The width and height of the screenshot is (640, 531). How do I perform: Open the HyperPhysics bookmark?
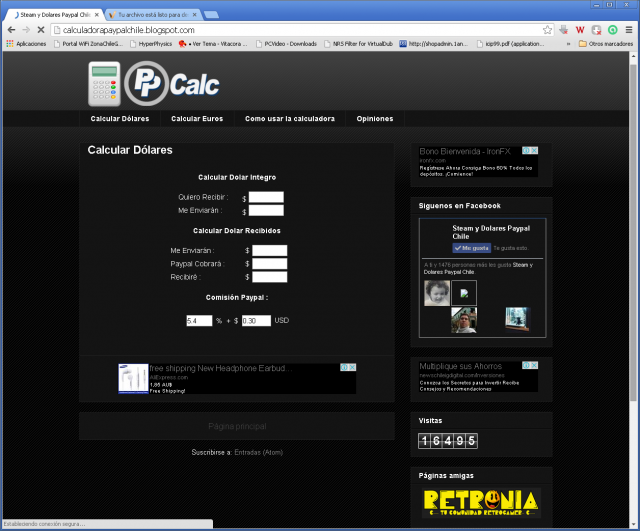pos(151,44)
